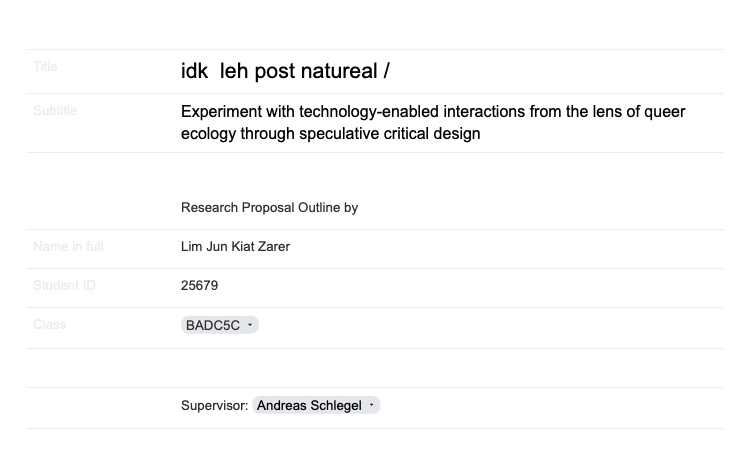Click the student ID 25679
The width and height of the screenshot is (734, 457).
199,286
